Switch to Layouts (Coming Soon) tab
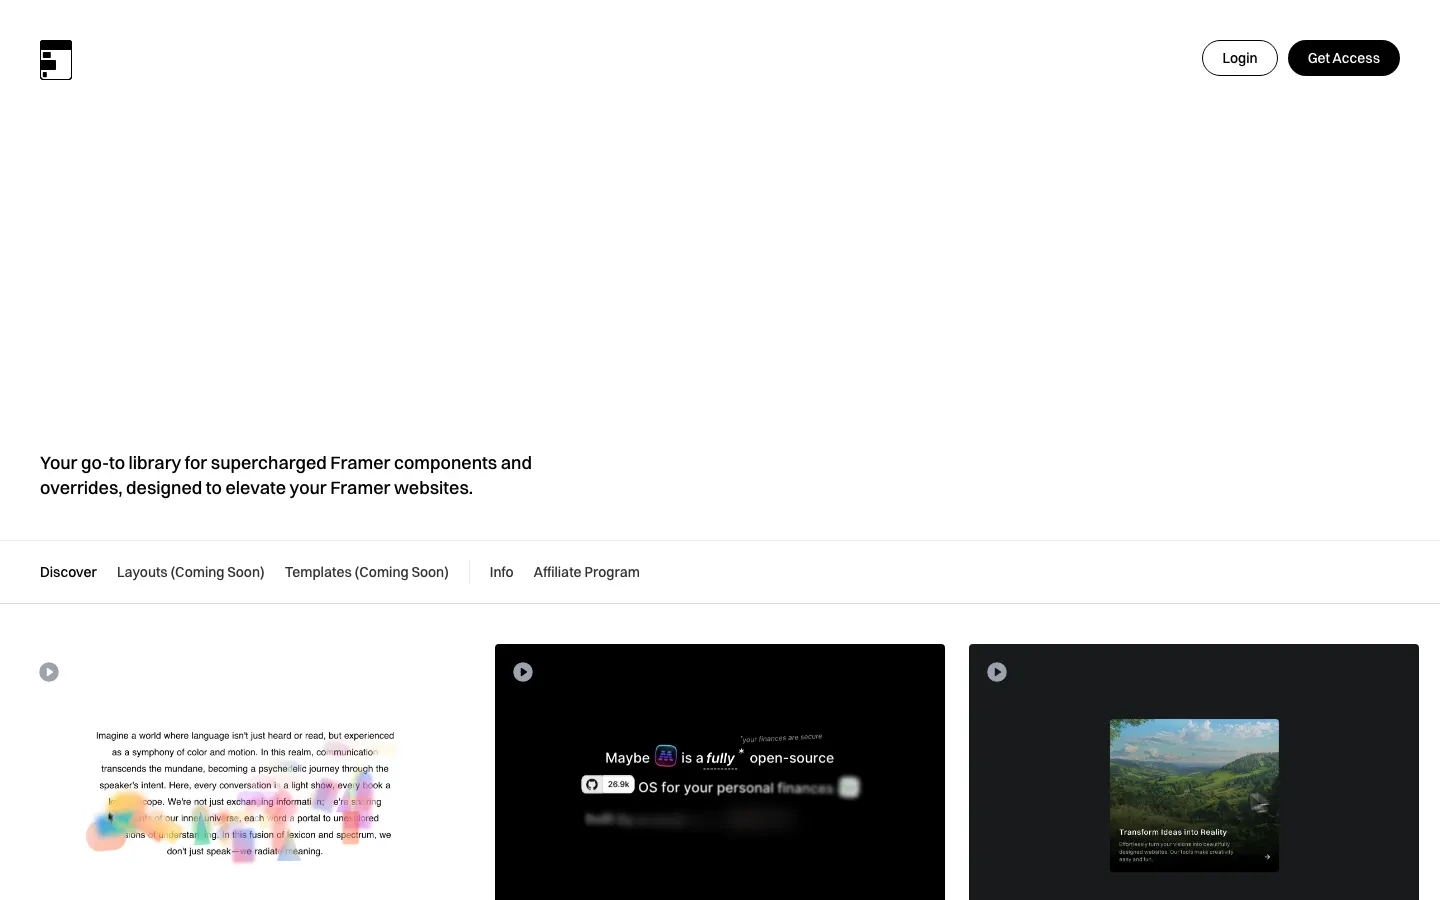Image resolution: width=1440 pixels, height=900 pixels. click(x=190, y=572)
